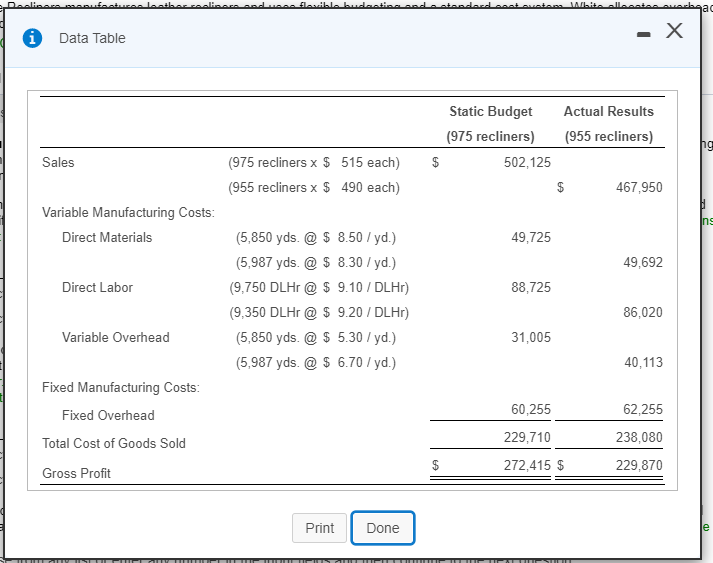Click direct labor budget value 88,725
This screenshot has height=563, width=713.
coord(531,287)
